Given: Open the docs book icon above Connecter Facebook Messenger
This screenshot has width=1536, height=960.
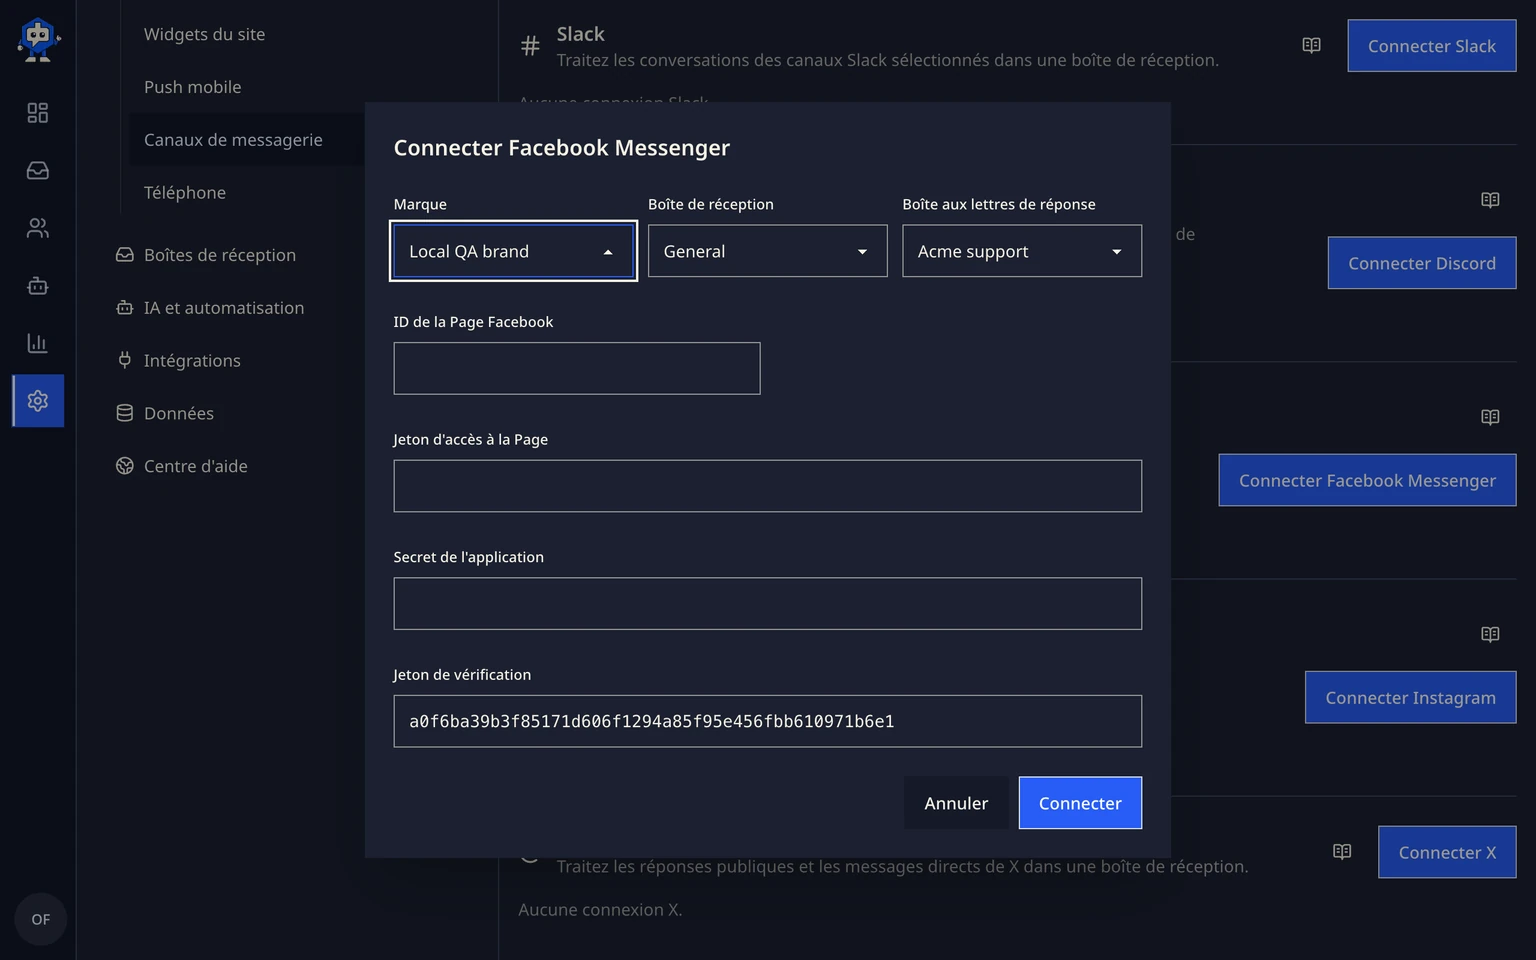Looking at the screenshot, I should (x=1490, y=417).
